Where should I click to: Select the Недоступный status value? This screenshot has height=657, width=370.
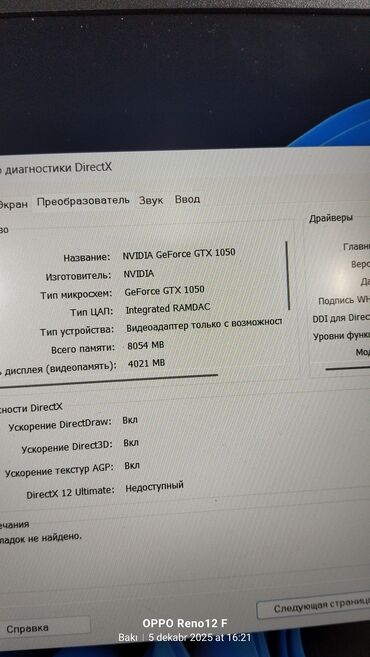[155, 487]
